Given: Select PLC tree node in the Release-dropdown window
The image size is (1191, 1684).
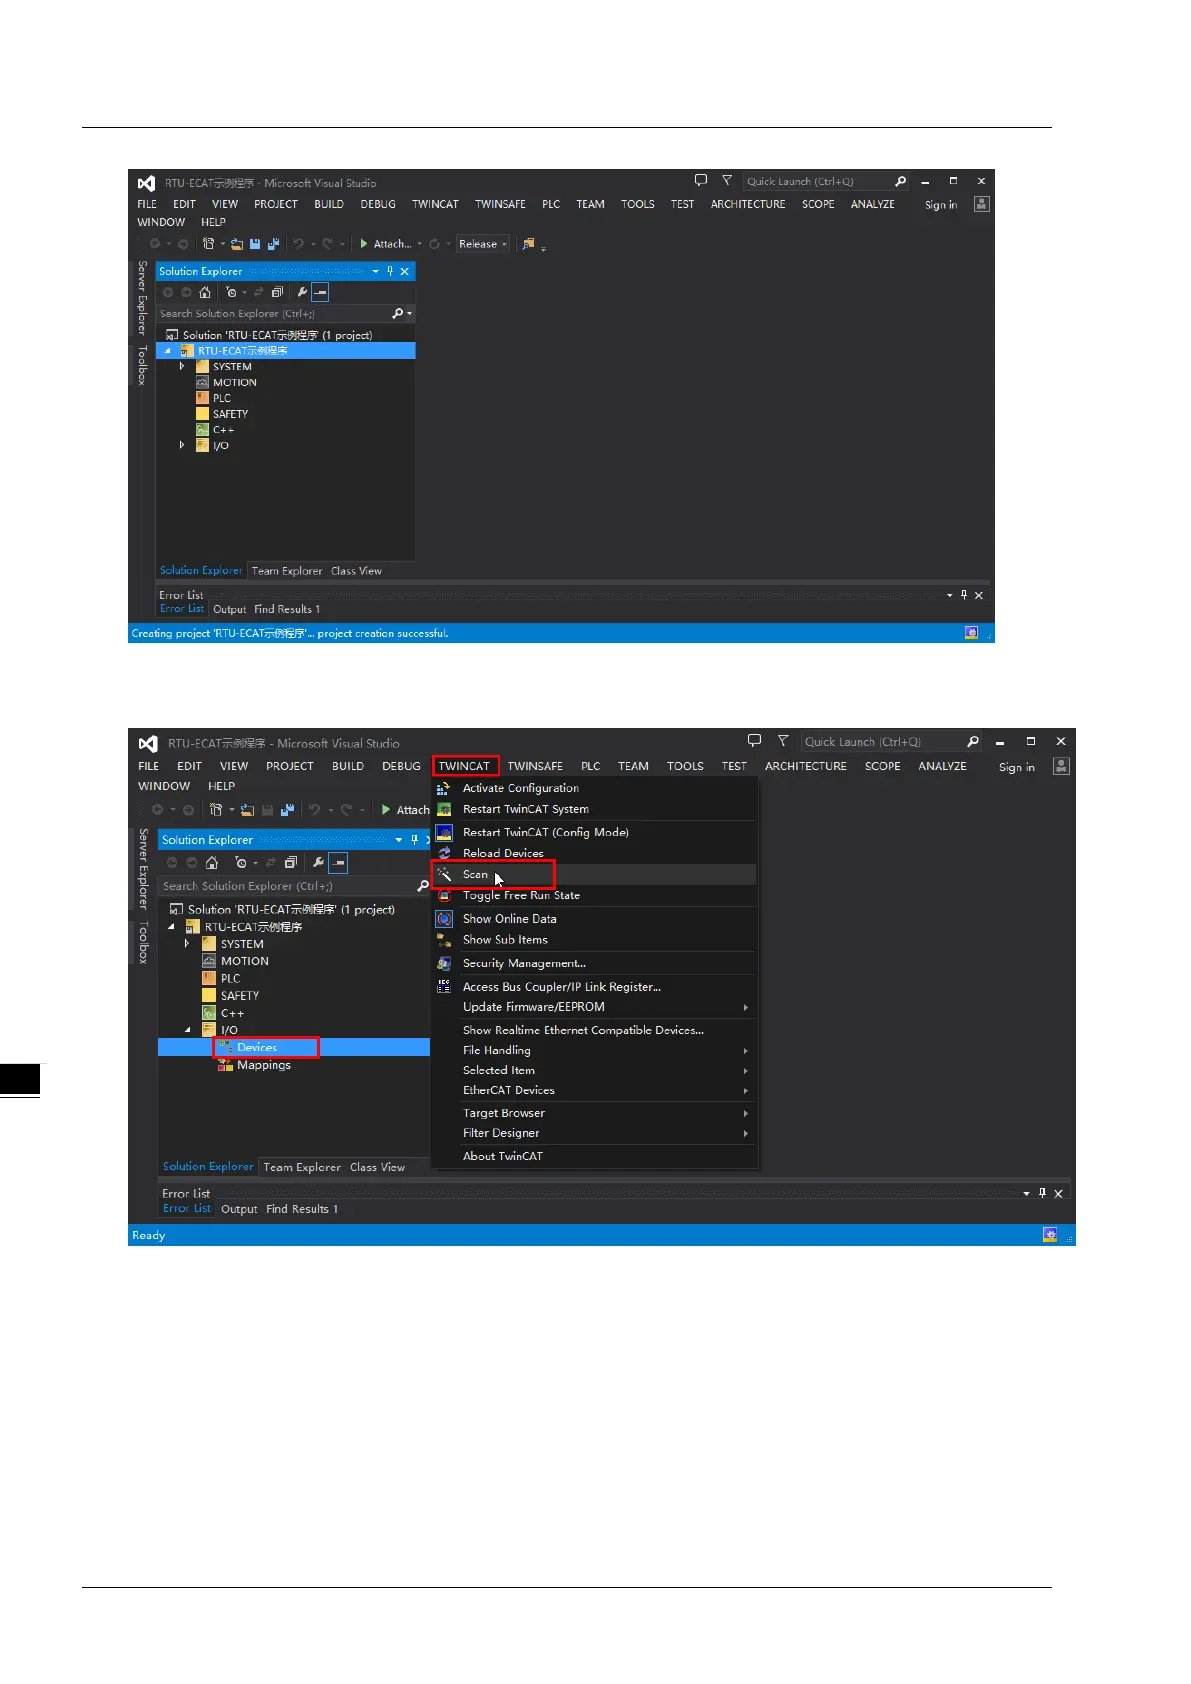Looking at the screenshot, I should click(221, 398).
